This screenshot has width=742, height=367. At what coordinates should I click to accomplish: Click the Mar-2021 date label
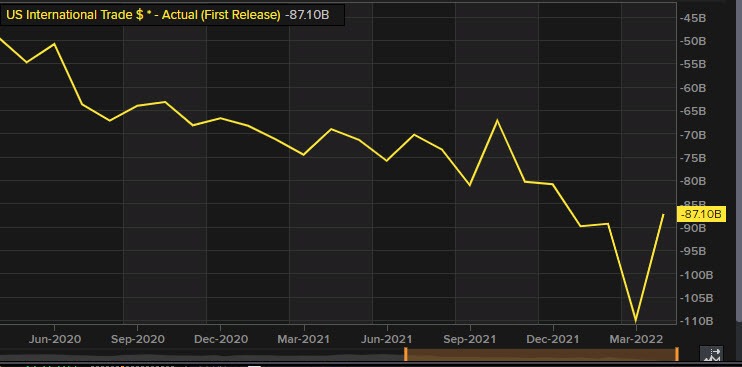[304, 339]
